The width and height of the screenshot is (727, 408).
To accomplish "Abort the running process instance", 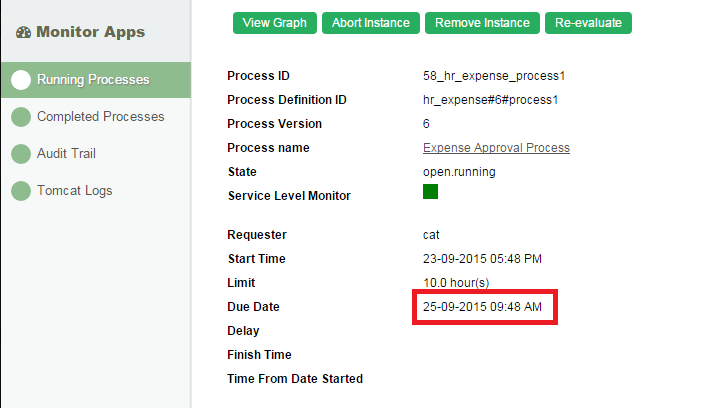I will pos(371,23).
